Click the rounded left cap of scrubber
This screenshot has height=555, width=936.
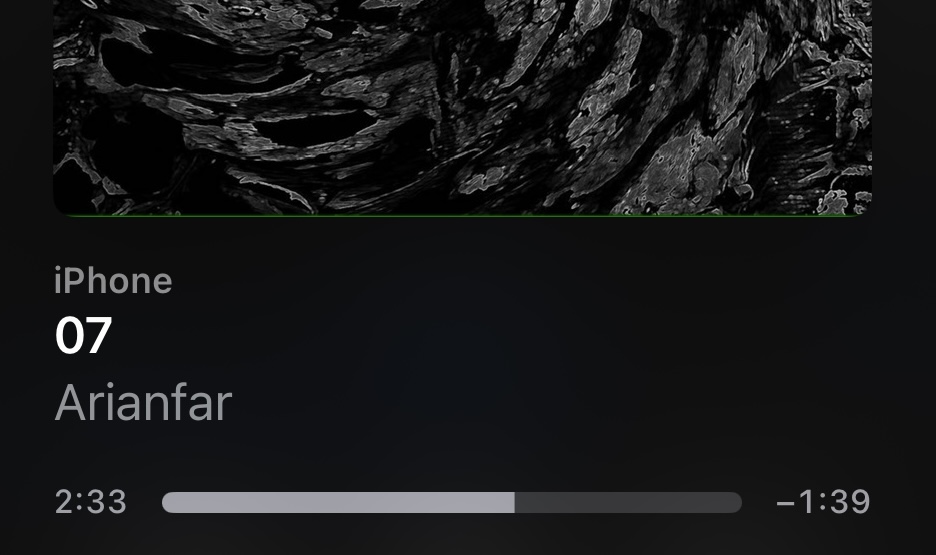167,502
